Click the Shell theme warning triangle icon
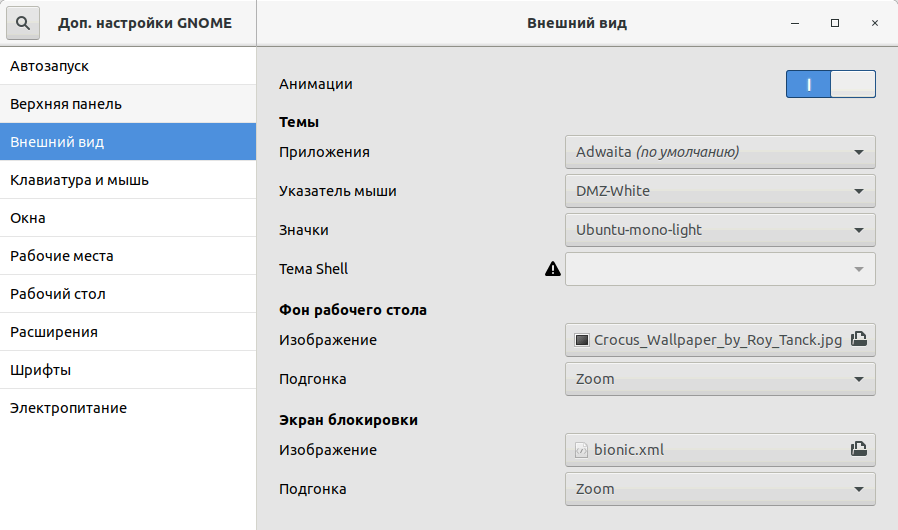898x530 pixels. (x=553, y=269)
